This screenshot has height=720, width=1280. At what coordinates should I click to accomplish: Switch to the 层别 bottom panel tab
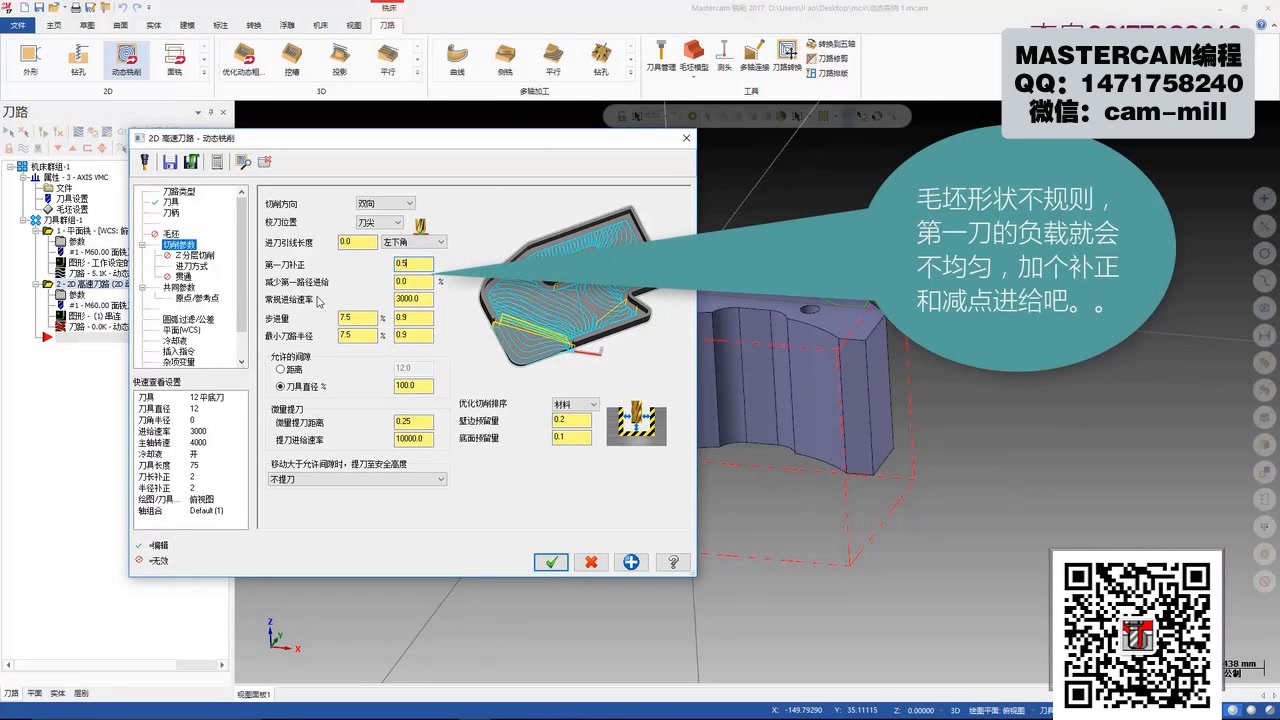pos(81,693)
